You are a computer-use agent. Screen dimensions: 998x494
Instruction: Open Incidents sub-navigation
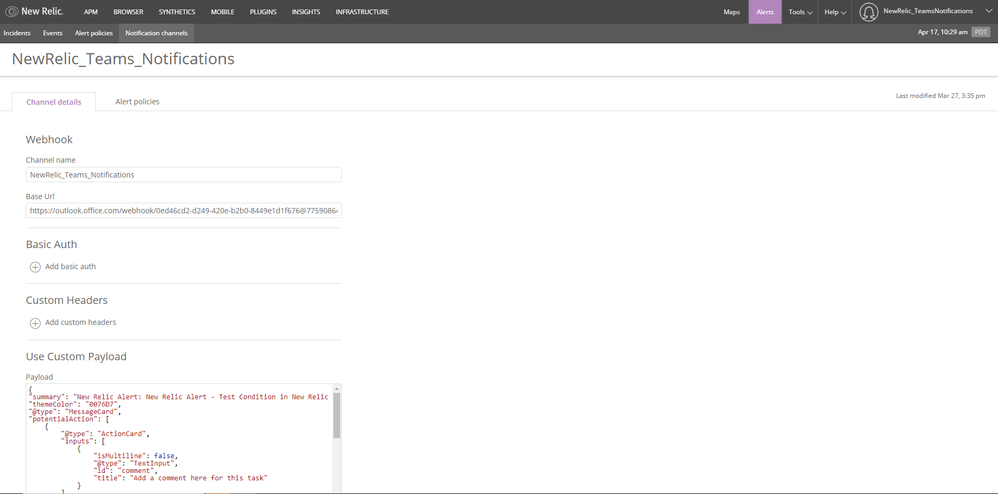point(17,32)
